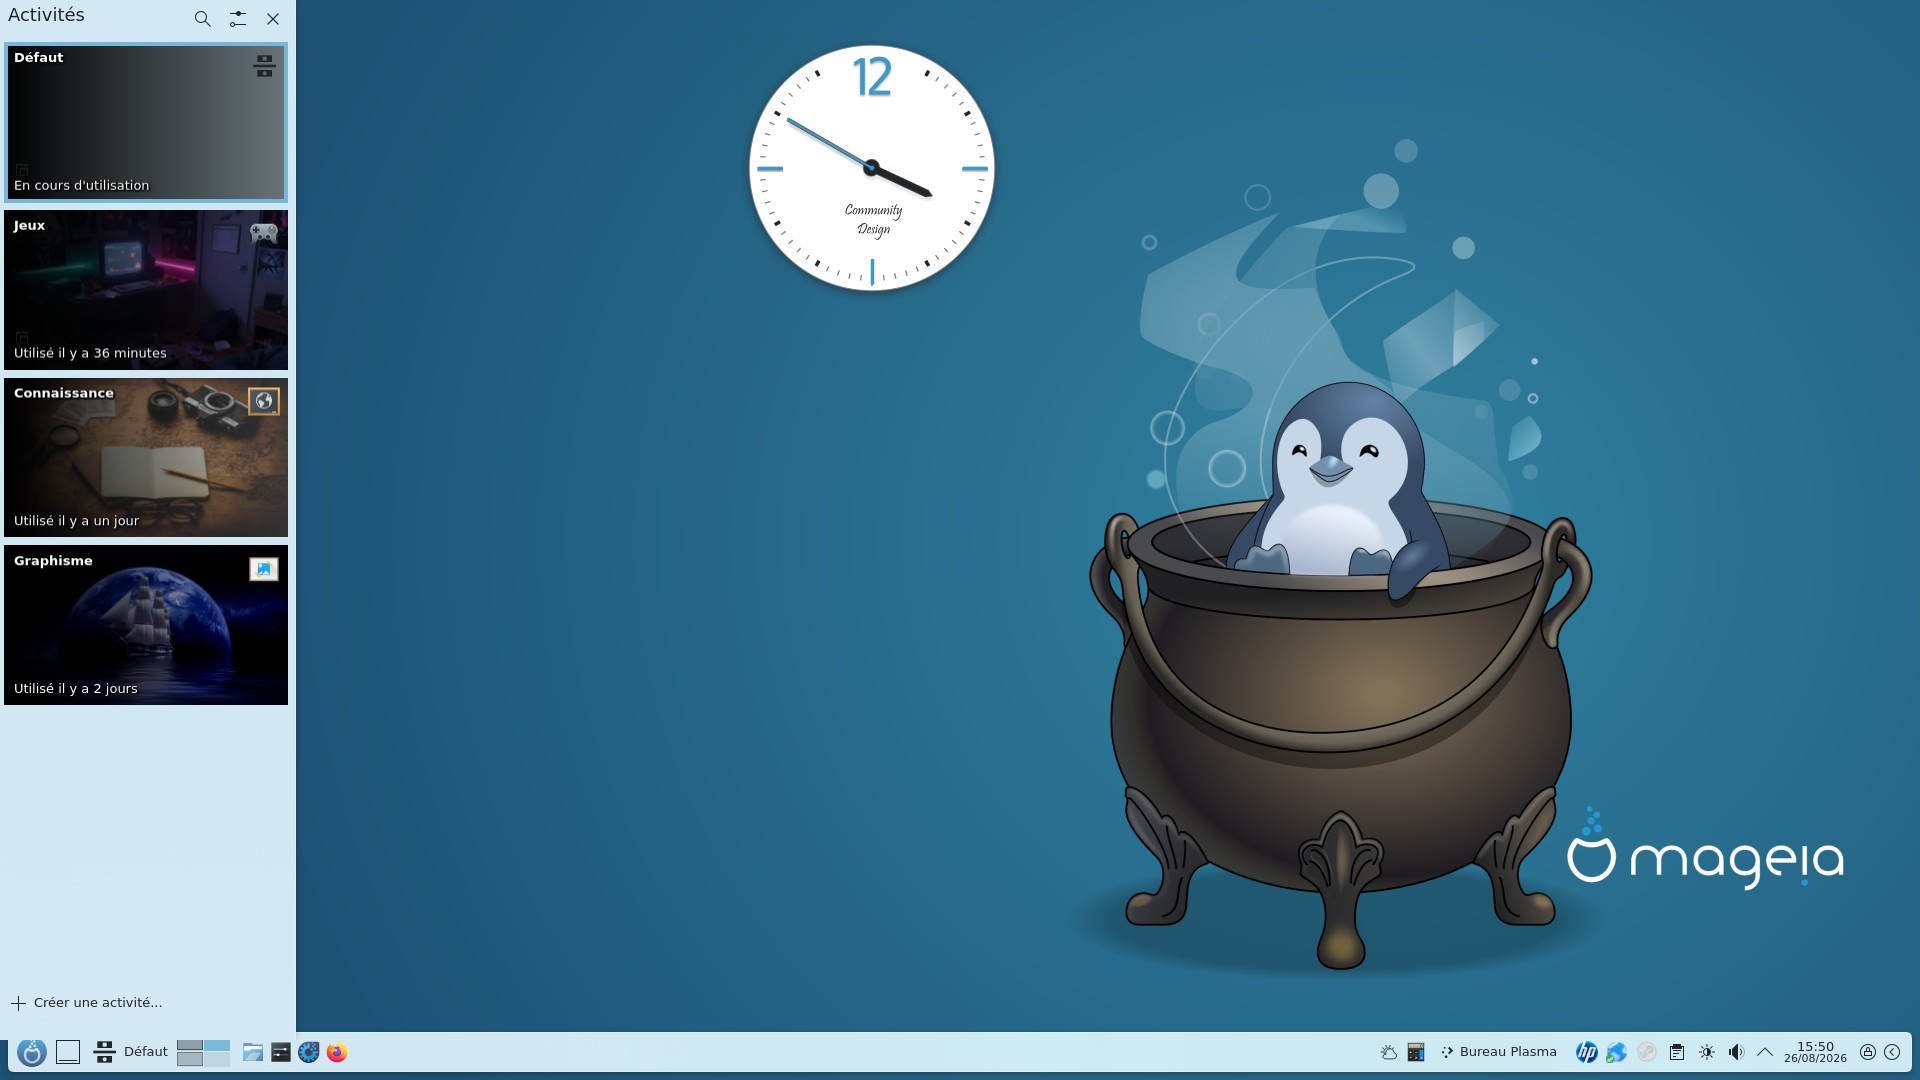The height and width of the screenshot is (1080, 1920).
Task: Open the Défaut activity switcher in the panel
Action: point(131,1052)
